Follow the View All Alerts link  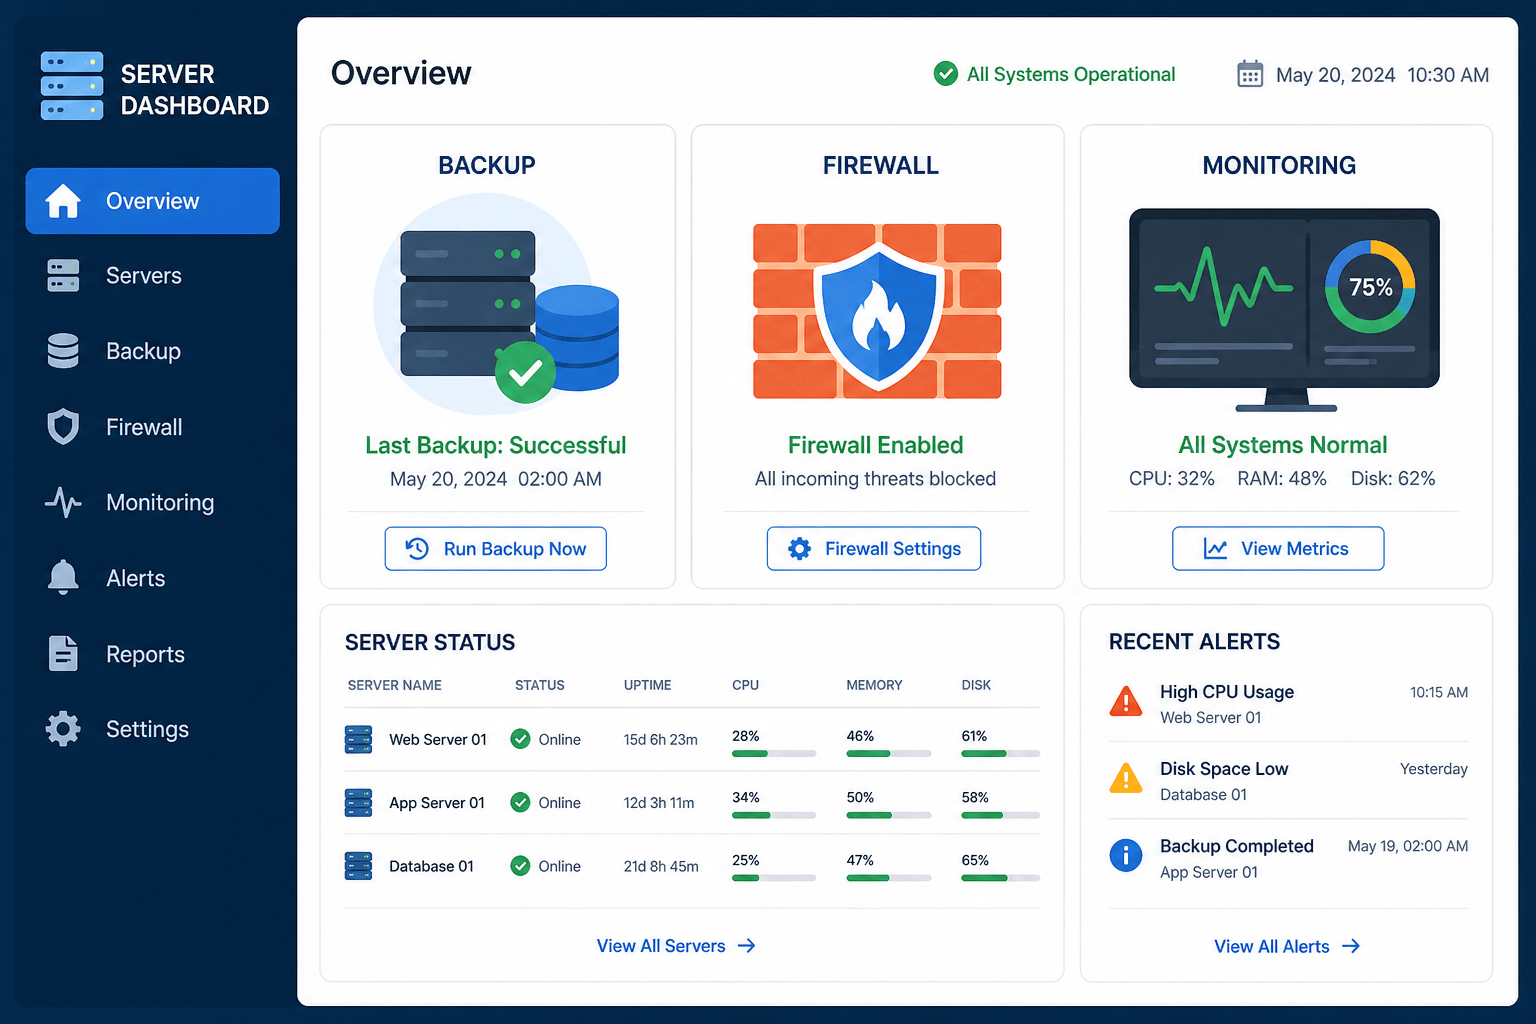click(x=1287, y=946)
